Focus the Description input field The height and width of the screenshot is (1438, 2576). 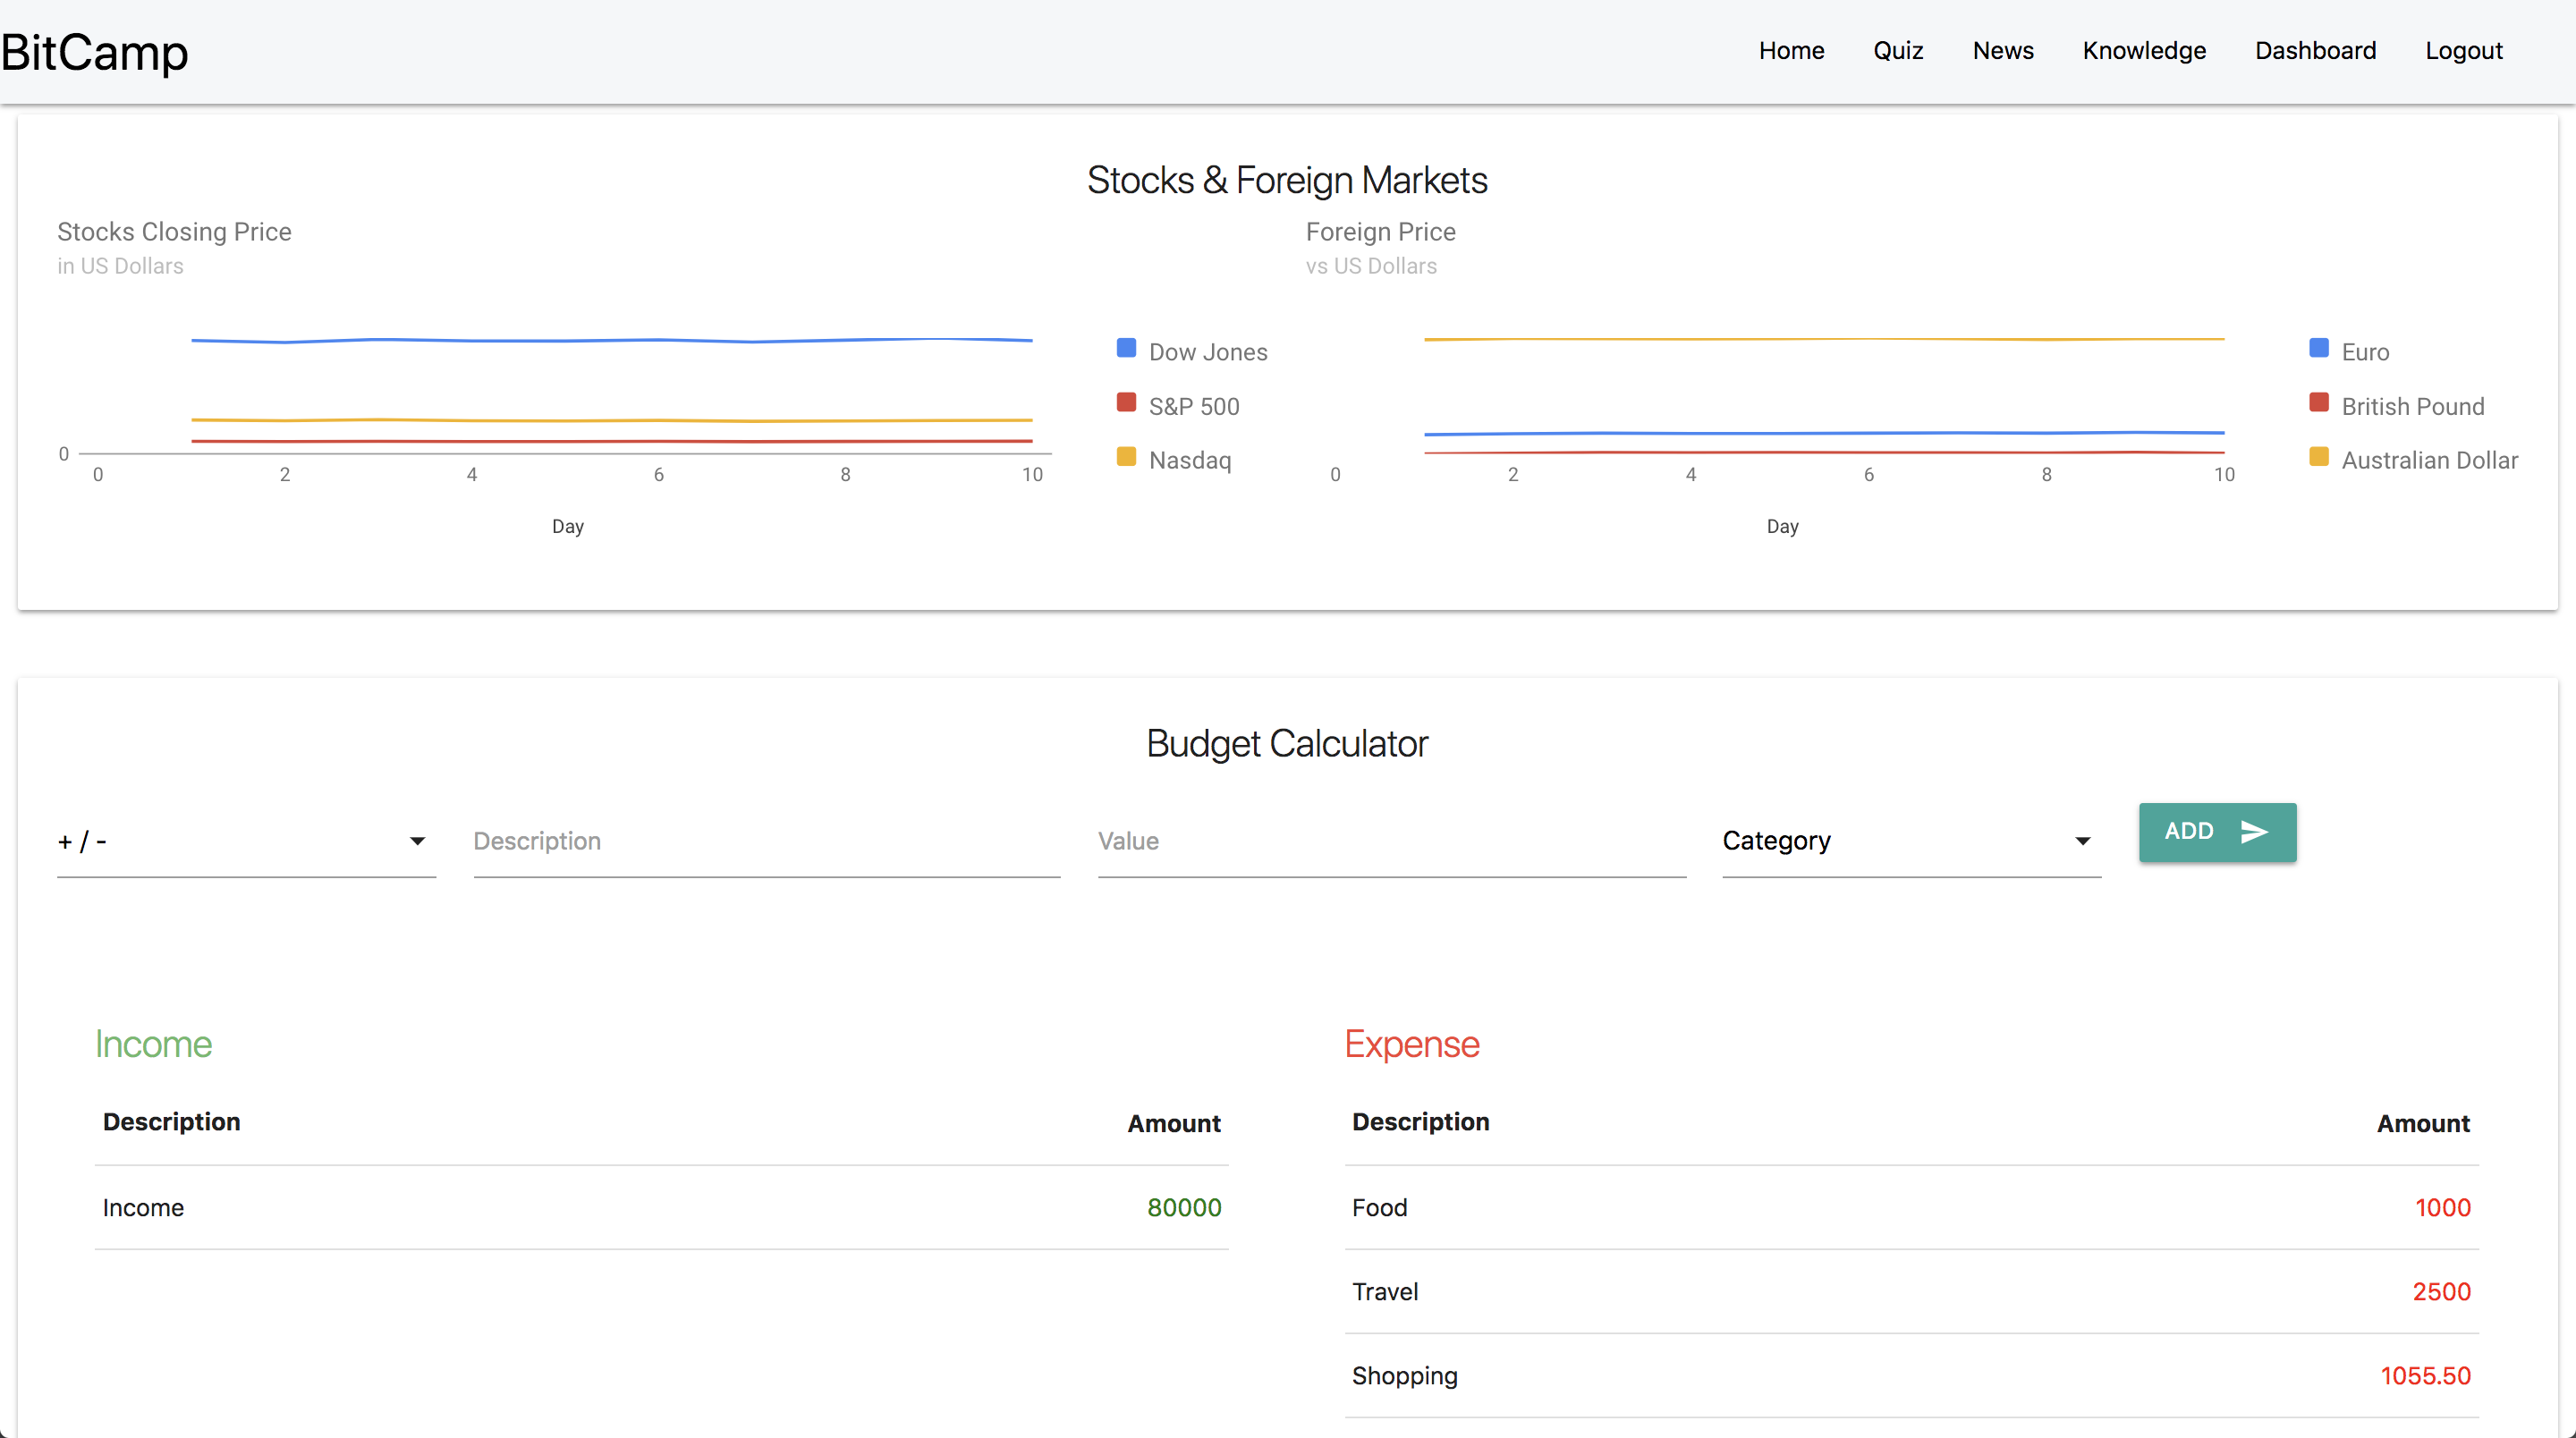(766, 841)
